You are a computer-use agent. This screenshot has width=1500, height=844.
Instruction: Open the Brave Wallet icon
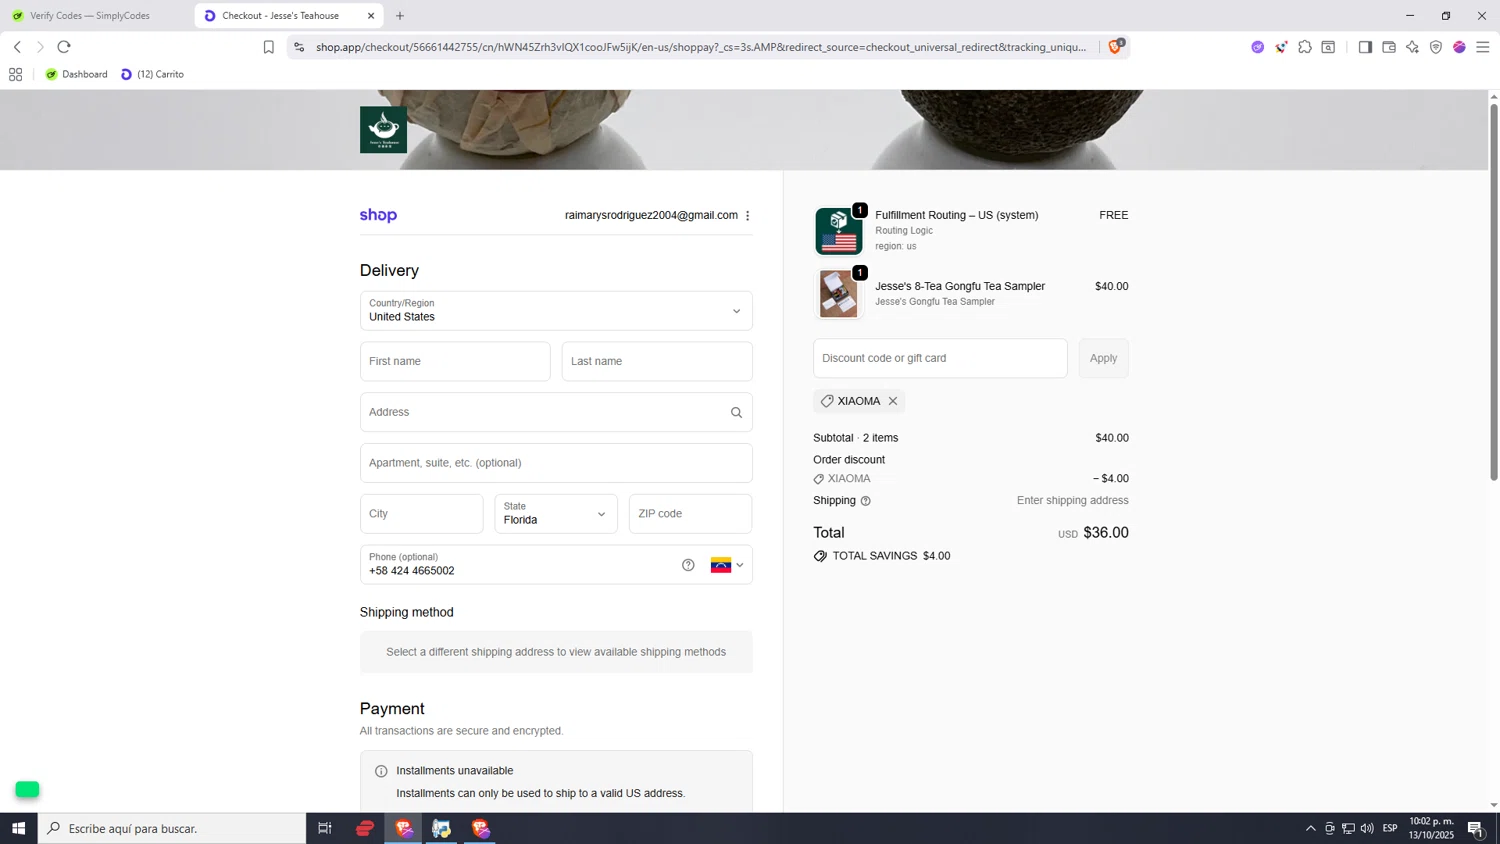(1389, 47)
